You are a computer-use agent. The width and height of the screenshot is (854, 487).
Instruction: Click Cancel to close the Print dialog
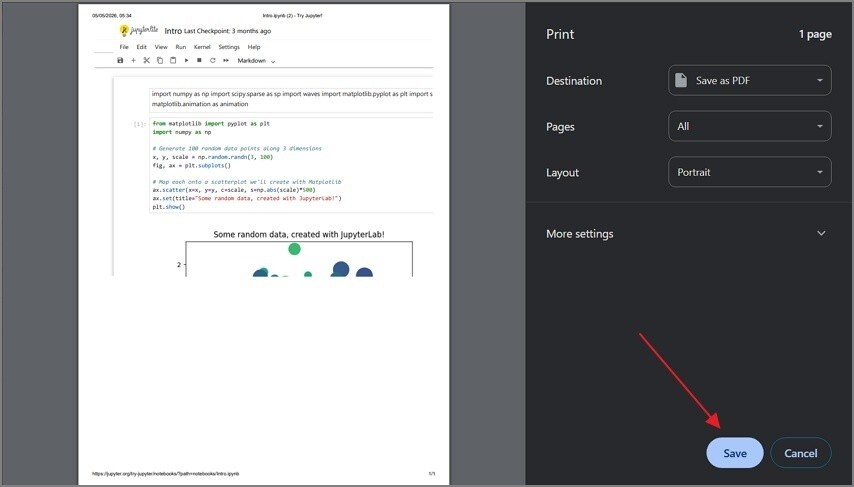[801, 453]
